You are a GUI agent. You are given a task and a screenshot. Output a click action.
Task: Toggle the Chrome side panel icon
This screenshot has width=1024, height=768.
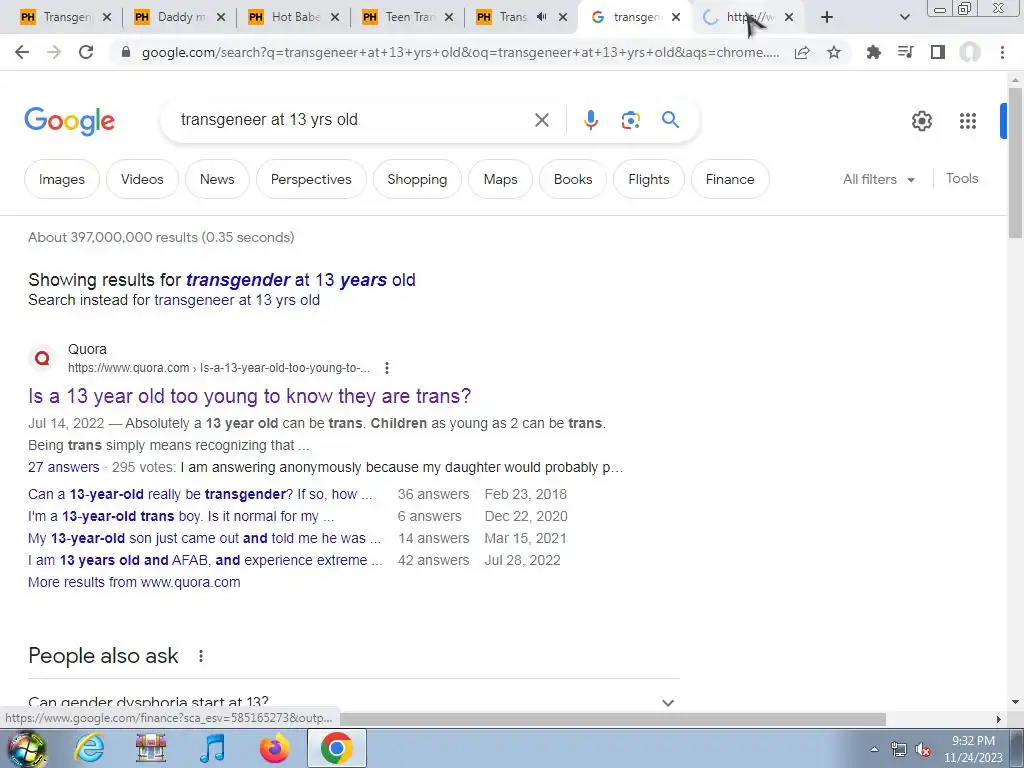click(938, 52)
